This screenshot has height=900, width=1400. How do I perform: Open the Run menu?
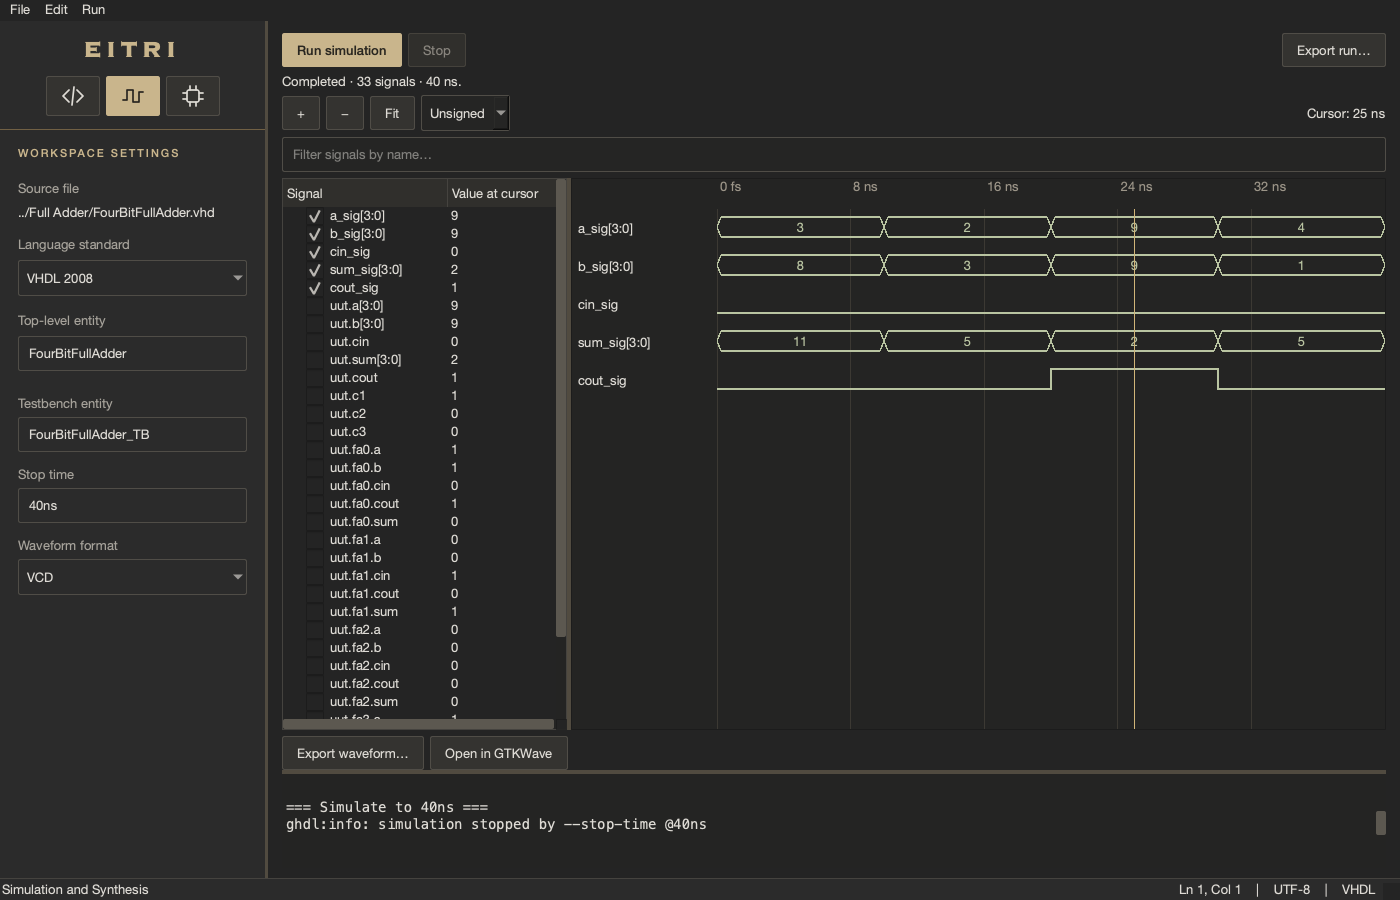coord(93,9)
